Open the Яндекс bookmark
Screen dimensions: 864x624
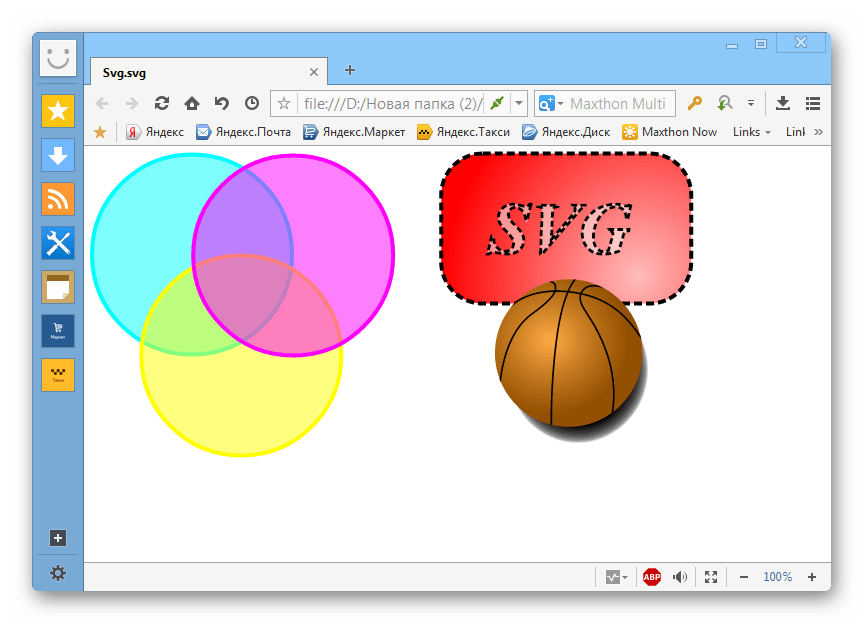pyautogui.click(x=155, y=132)
